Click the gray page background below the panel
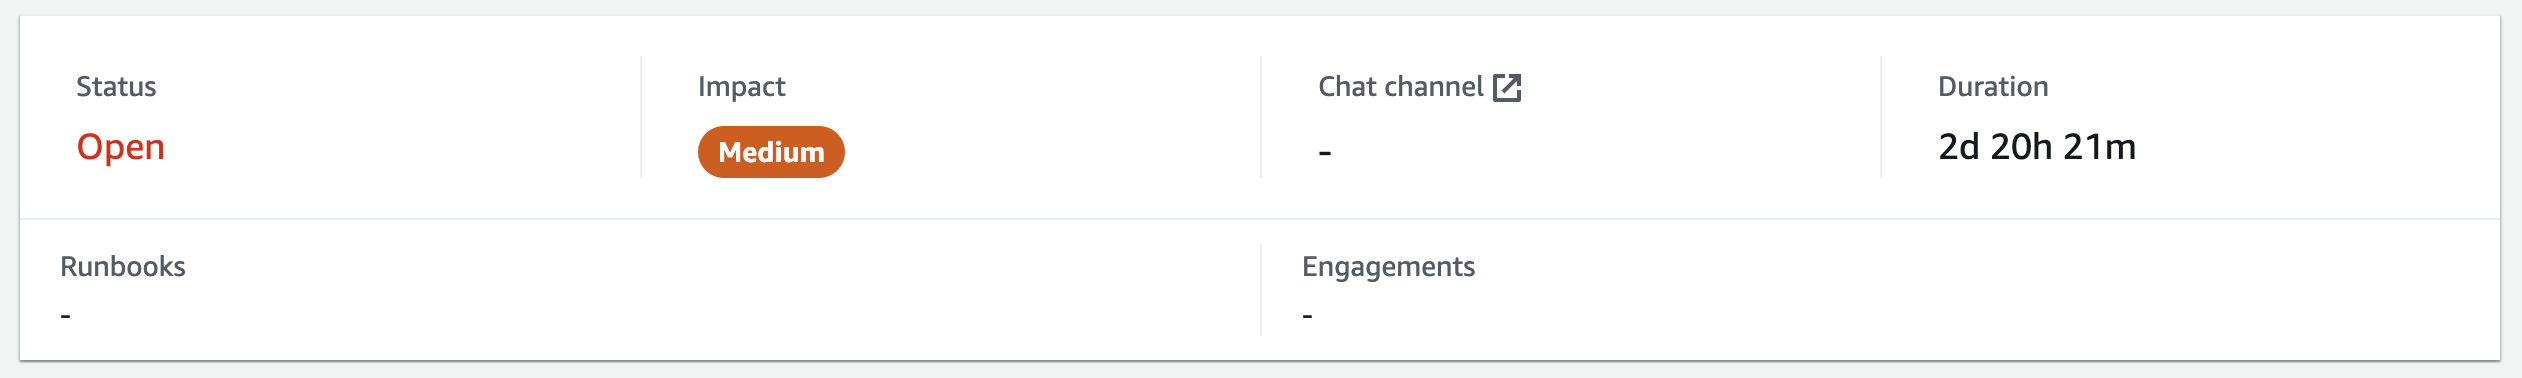 [1260, 370]
